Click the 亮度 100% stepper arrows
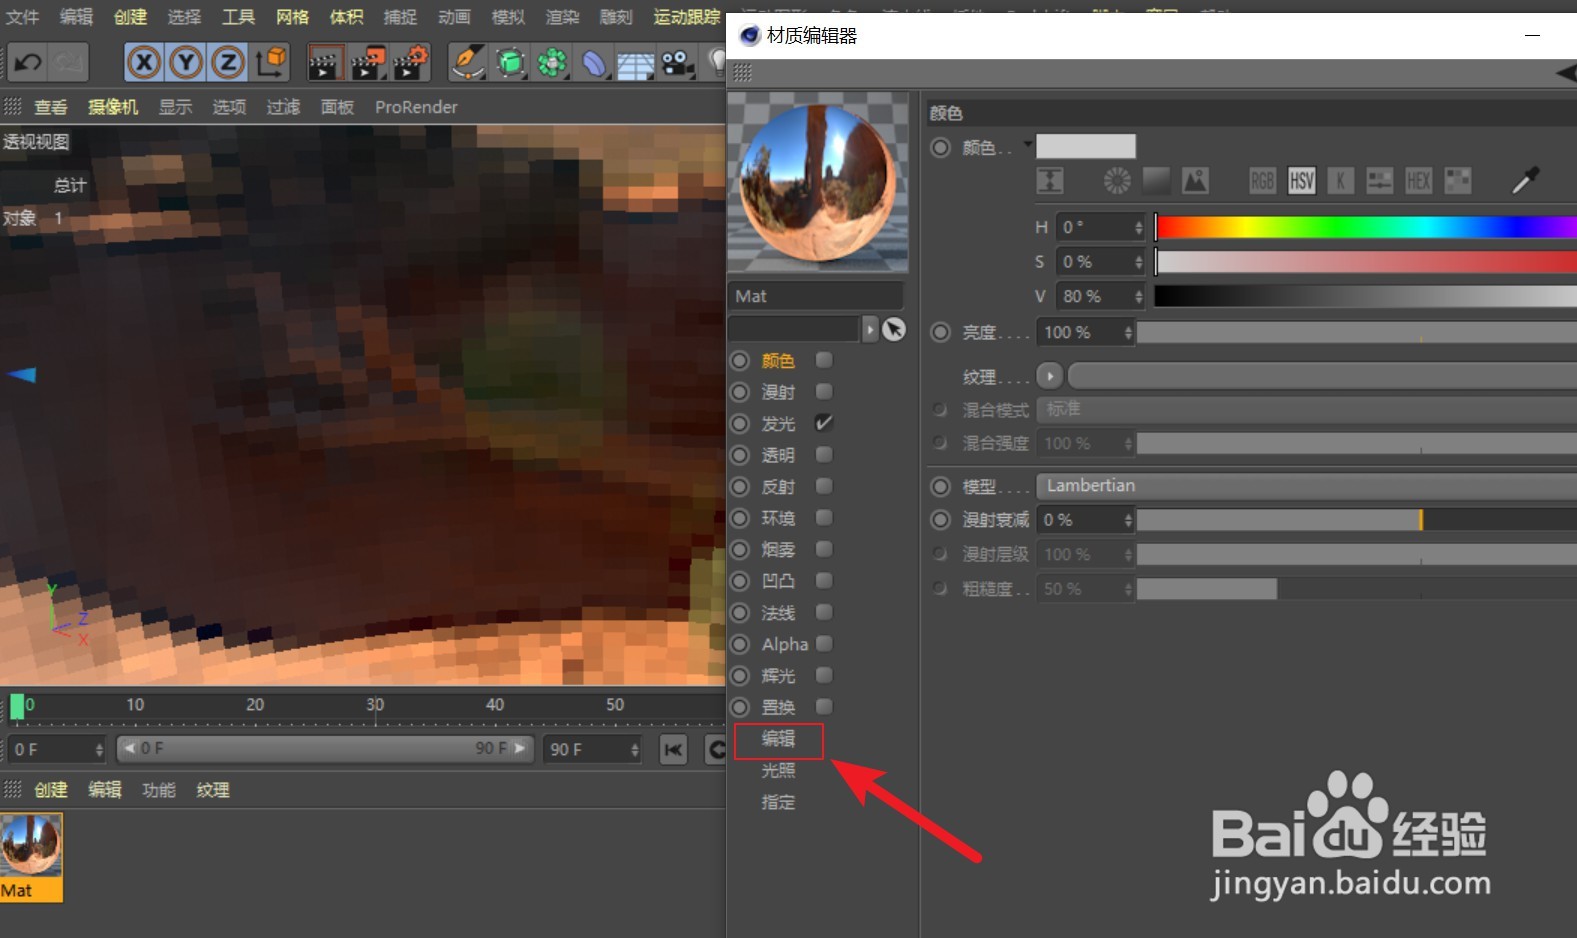The height and width of the screenshot is (938, 1577). (x=1129, y=332)
